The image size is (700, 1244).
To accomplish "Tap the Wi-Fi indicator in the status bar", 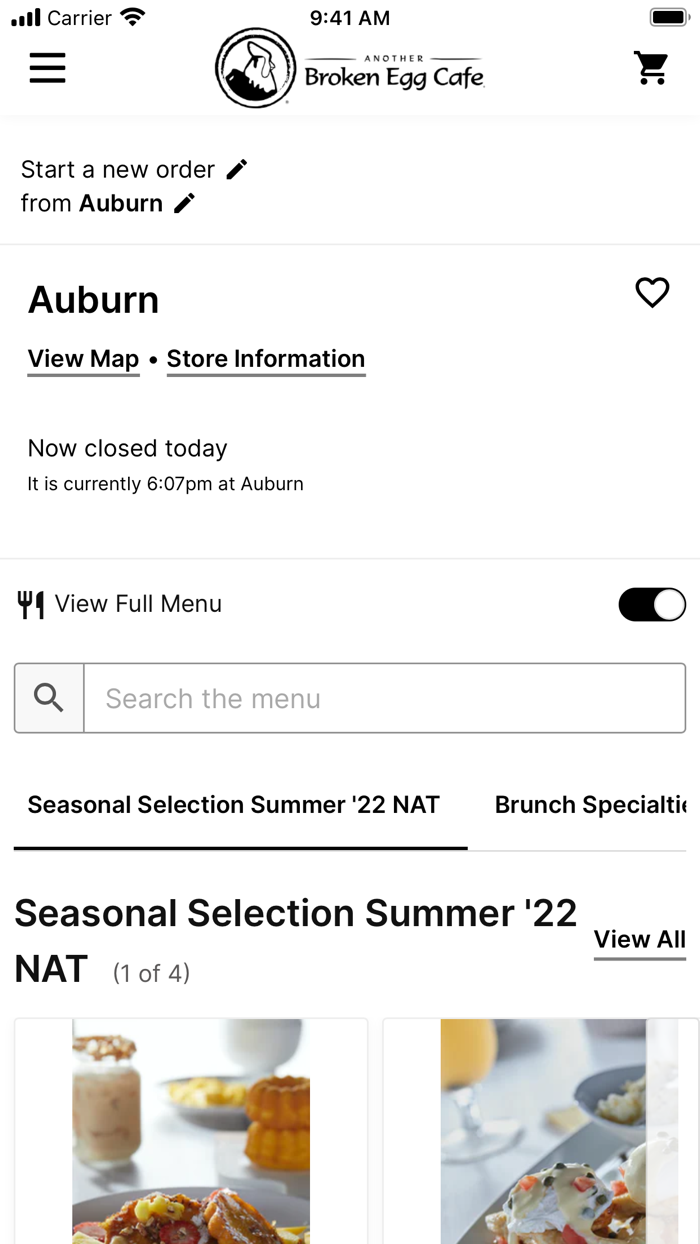I will point(131,15).
